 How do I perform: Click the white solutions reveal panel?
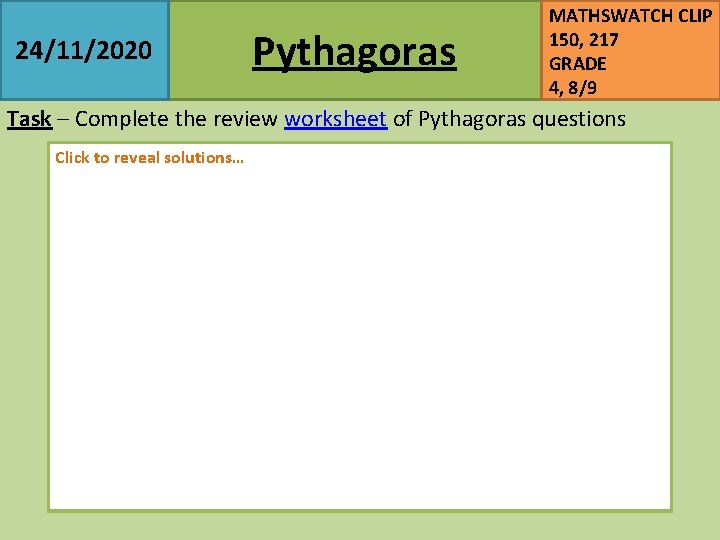360,327
